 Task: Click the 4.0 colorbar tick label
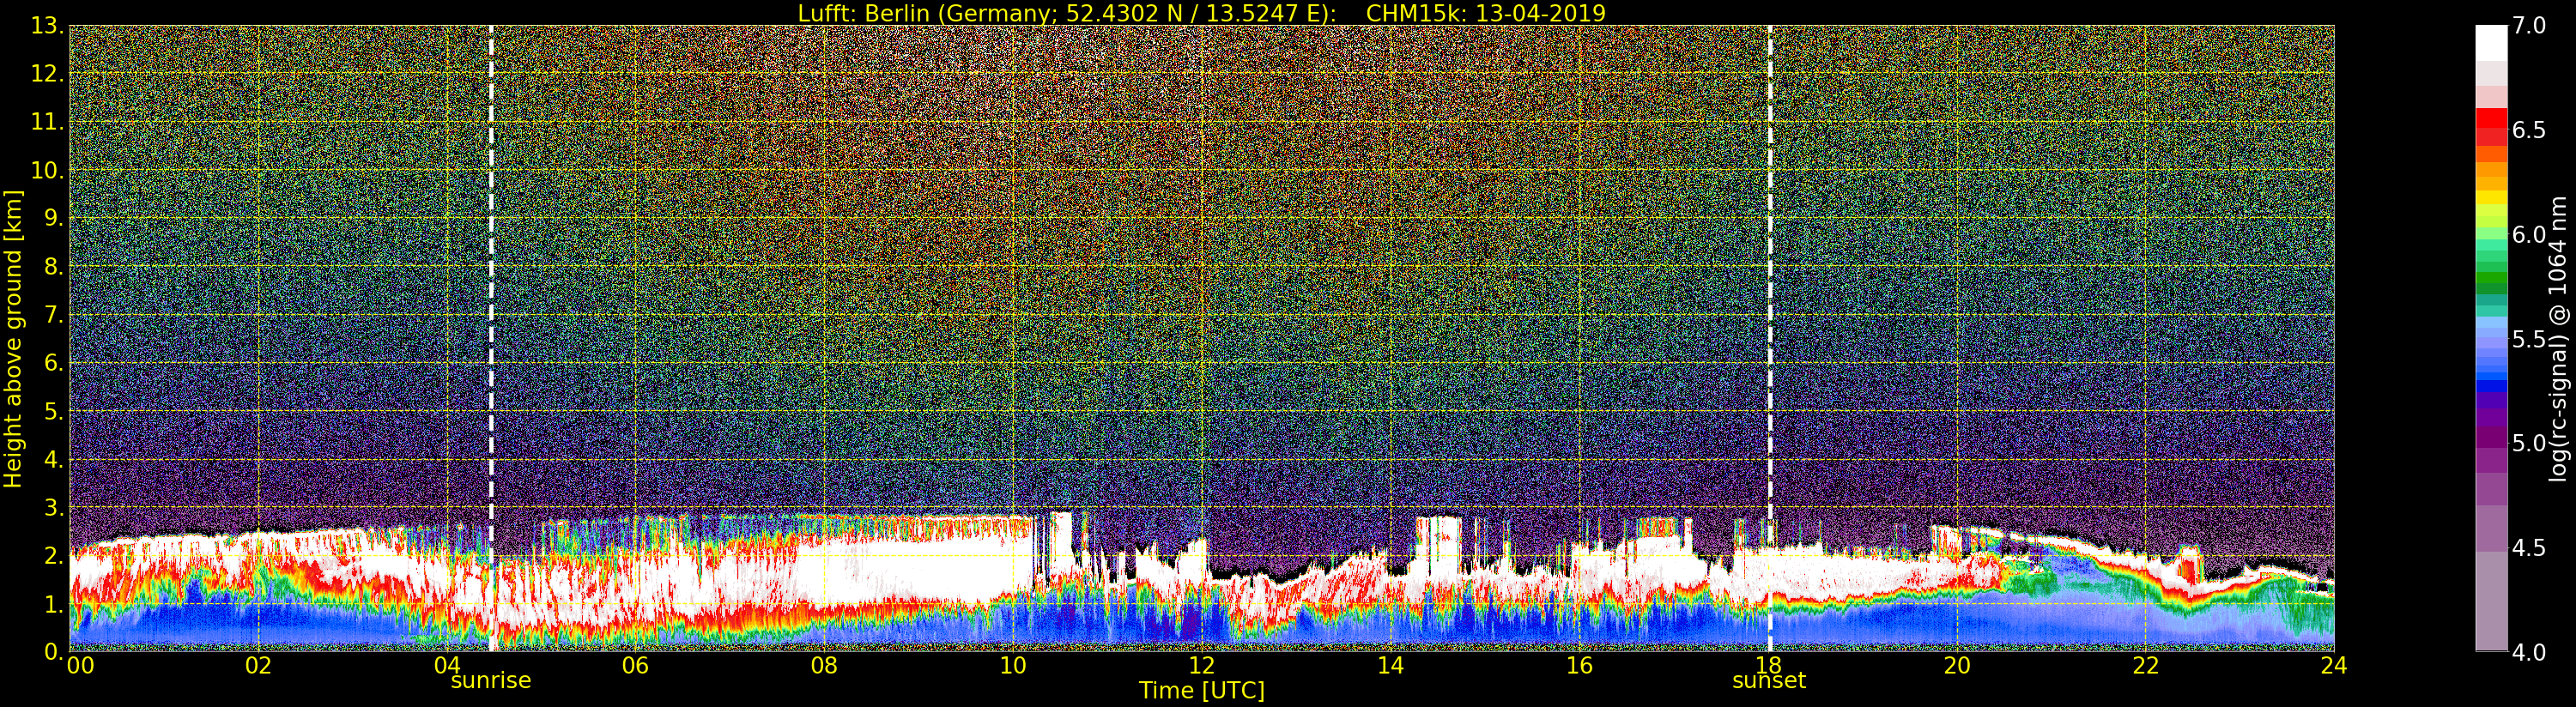[x=2529, y=652]
